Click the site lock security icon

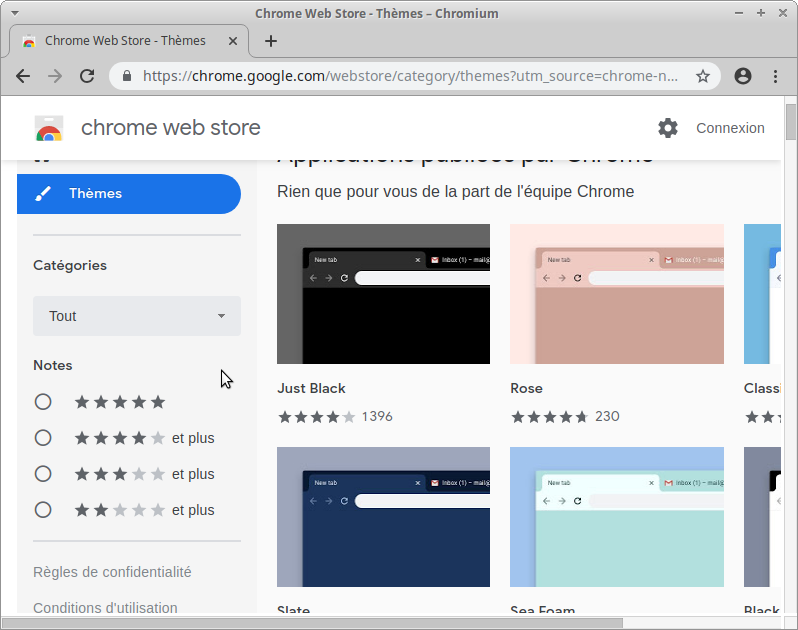(127, 76)
